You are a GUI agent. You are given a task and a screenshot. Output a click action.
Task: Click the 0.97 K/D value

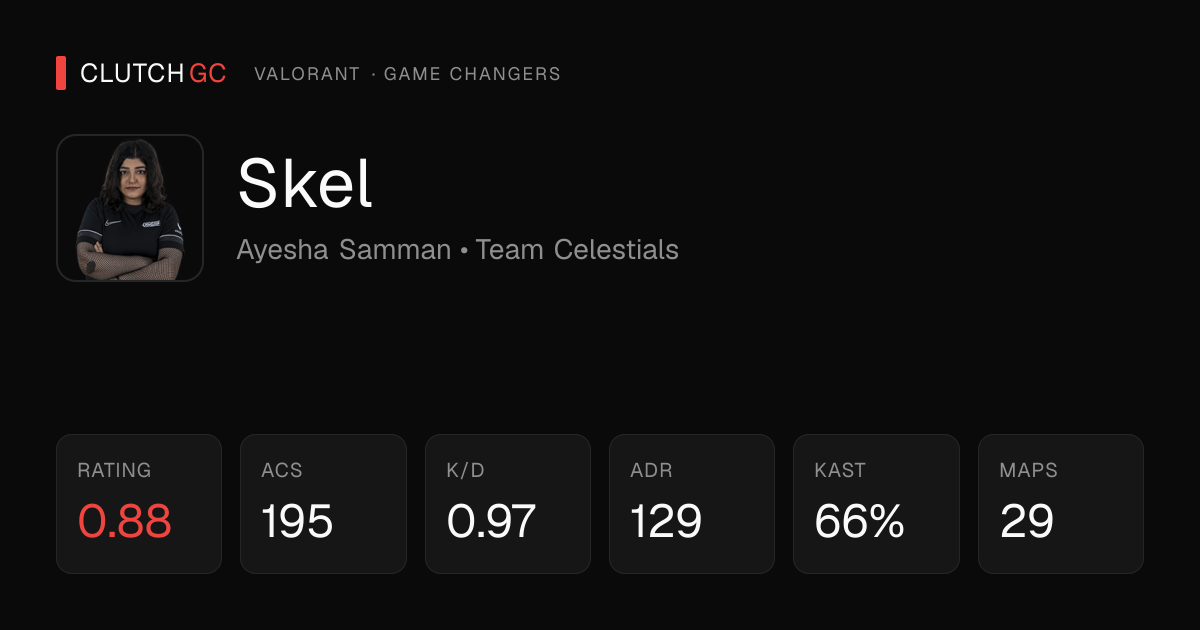click(492, 522)
